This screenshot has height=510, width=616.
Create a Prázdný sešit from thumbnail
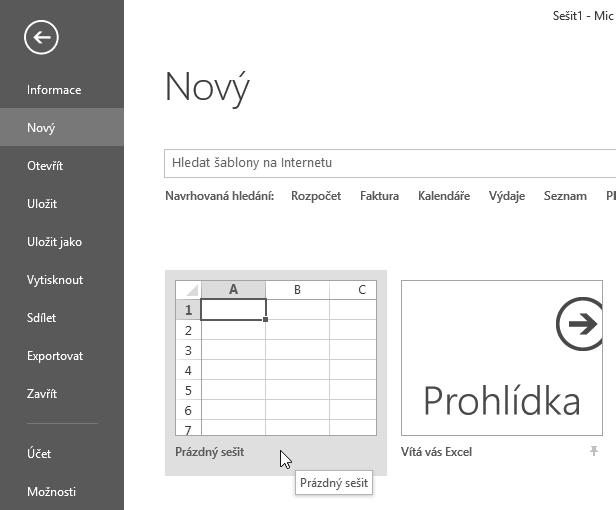coord(276,358)
